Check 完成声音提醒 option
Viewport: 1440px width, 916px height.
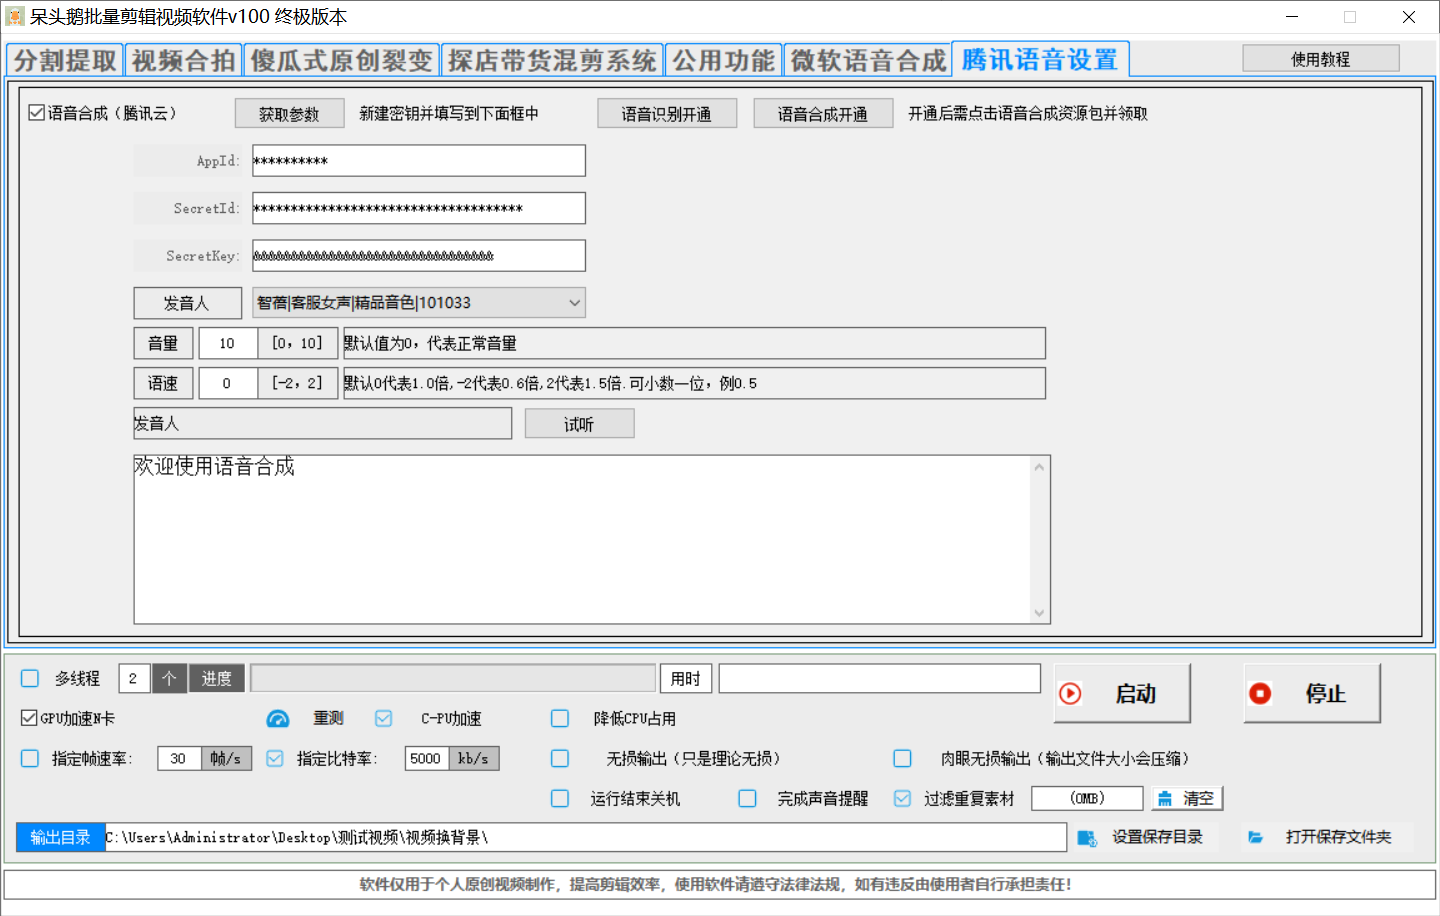tap(747, 798)
